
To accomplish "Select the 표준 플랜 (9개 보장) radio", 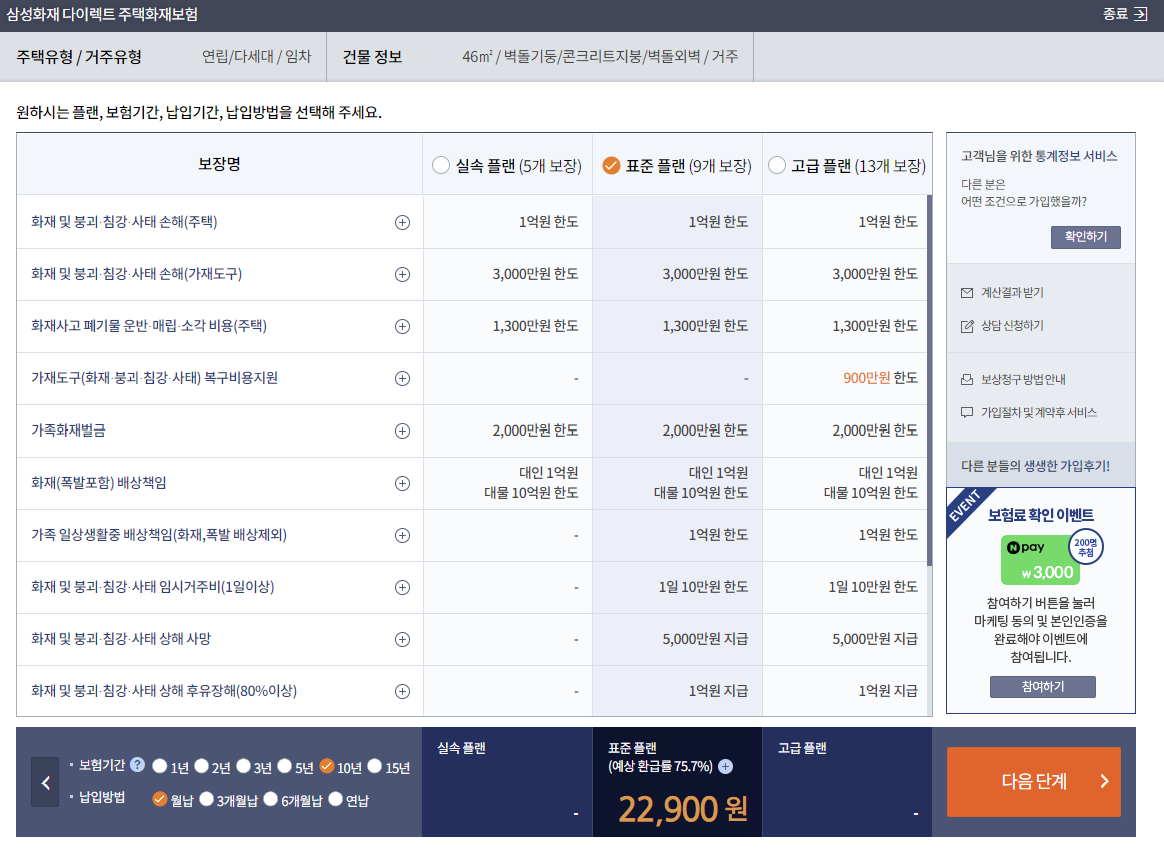I will click(x=611, y=165).
